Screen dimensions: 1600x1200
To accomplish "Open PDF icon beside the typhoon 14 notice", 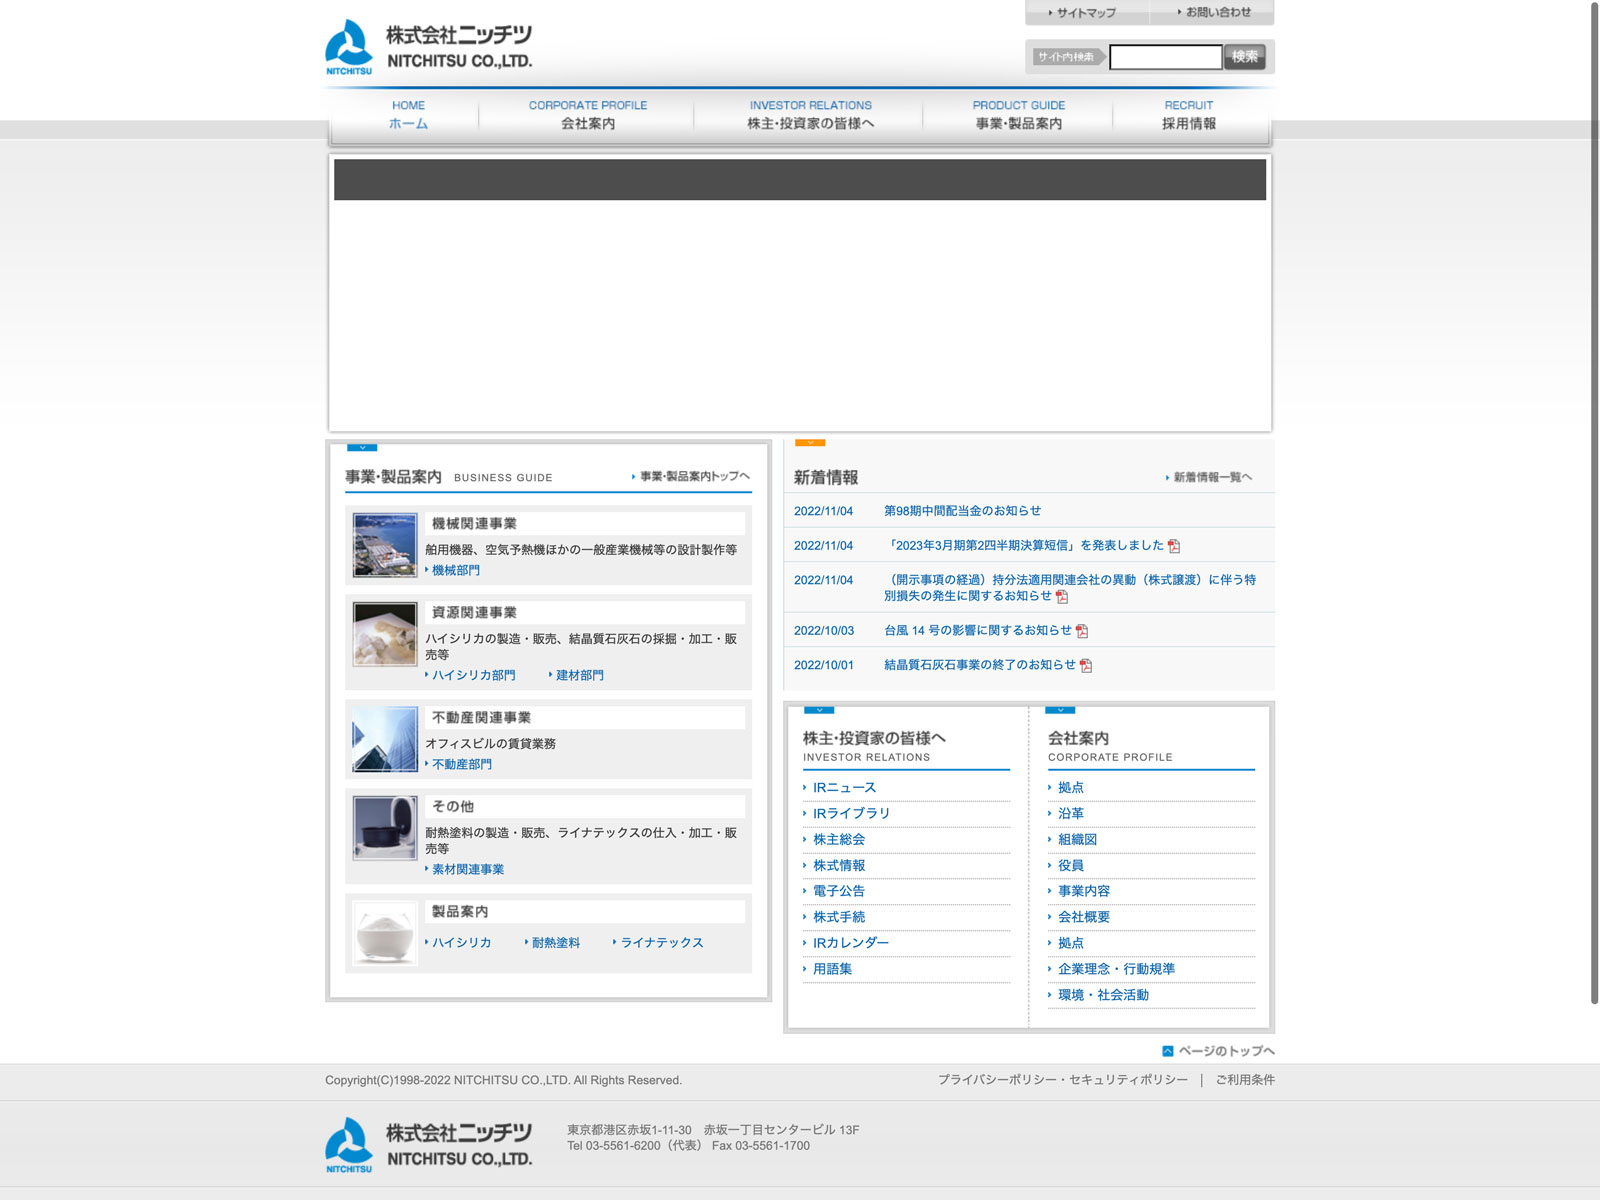I will (x=1081, y=631).
